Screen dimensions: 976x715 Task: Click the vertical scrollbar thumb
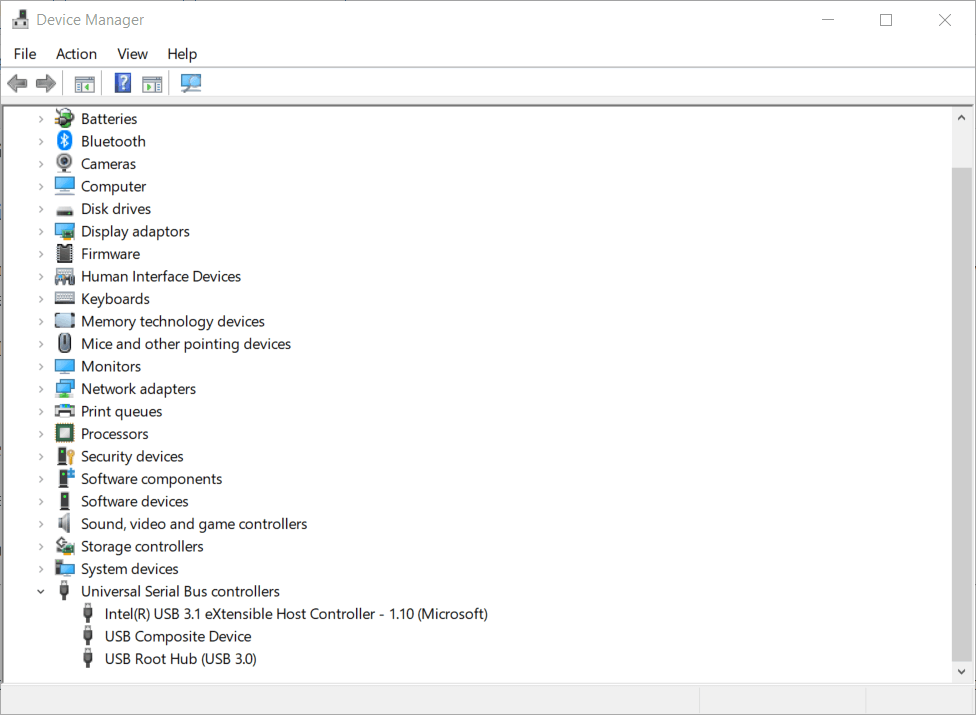(x=961, y=414)
